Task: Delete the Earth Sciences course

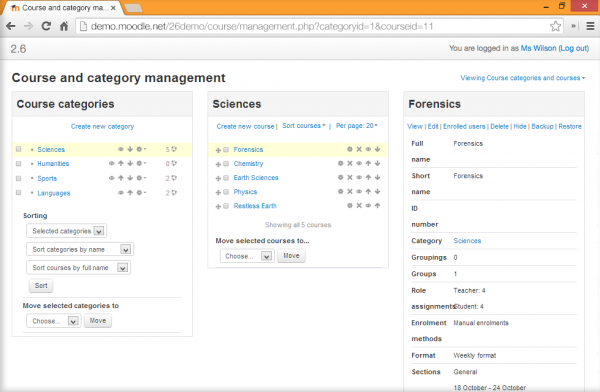Action: click(350, 178)
